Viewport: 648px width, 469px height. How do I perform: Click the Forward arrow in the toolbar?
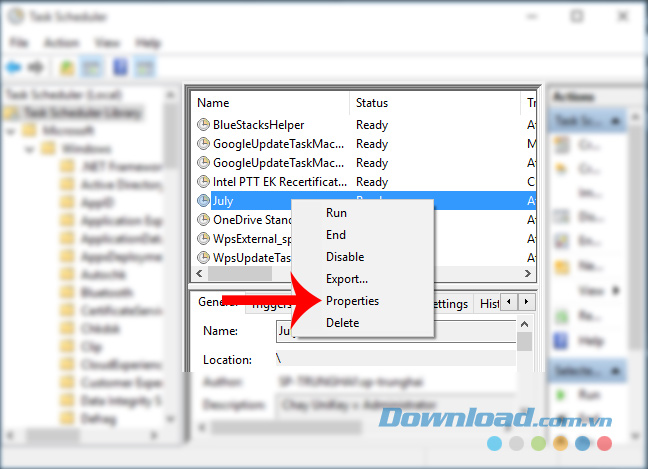click(x=36, y=67)
